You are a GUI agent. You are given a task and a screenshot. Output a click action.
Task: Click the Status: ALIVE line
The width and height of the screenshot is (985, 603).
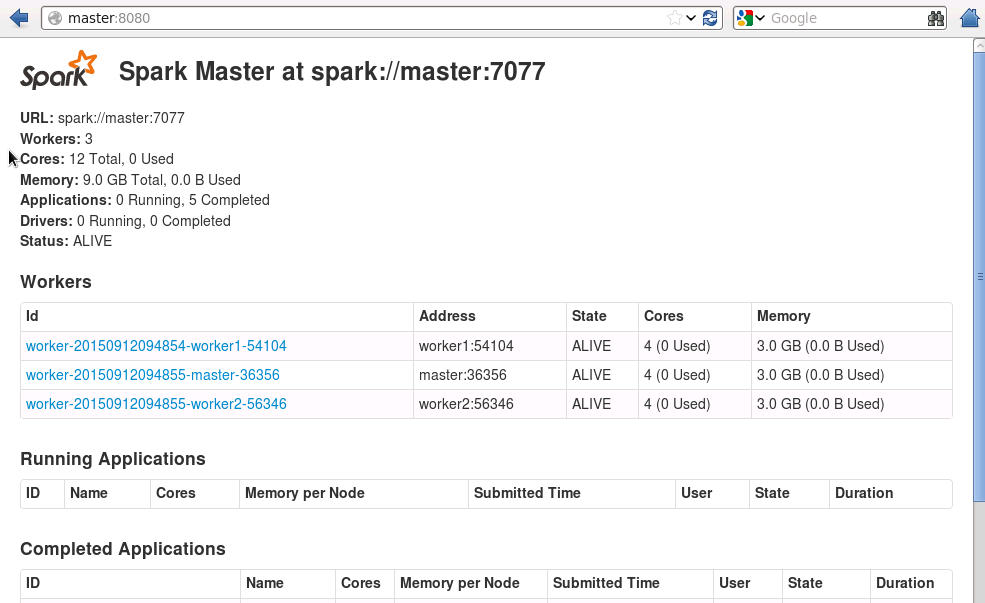66,241
